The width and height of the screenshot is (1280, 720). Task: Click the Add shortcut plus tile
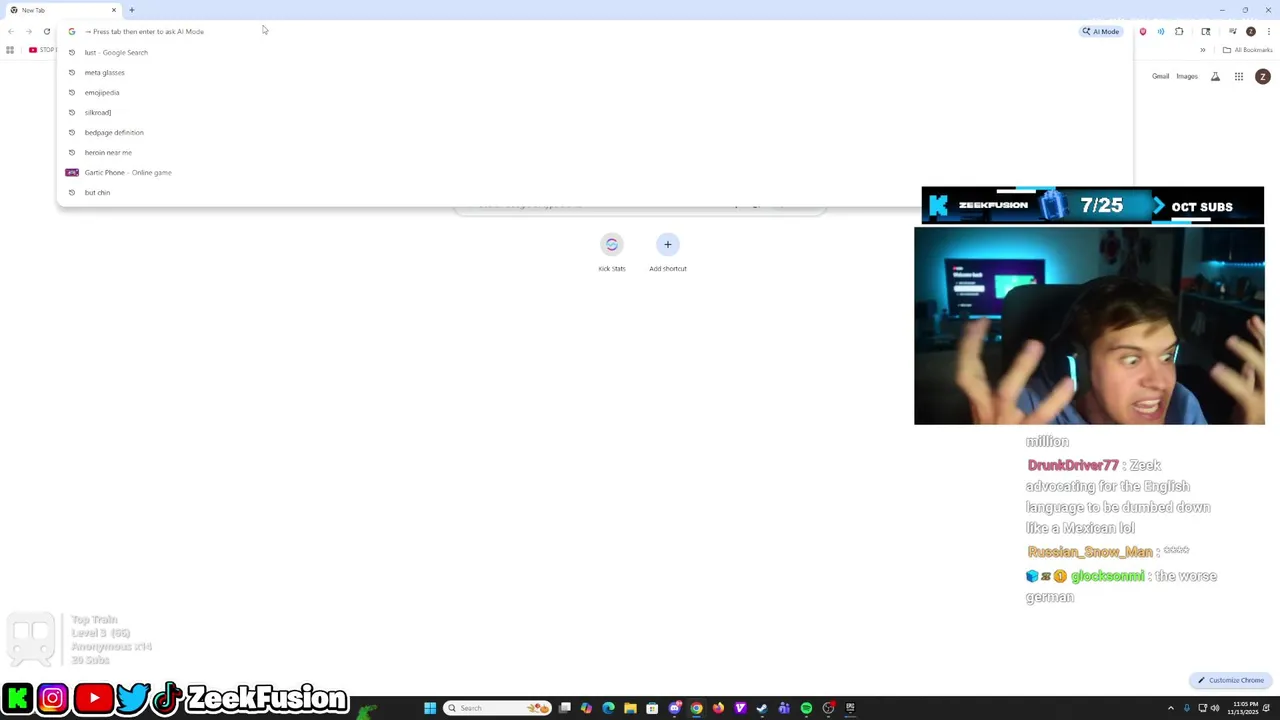[x=668, y=252]
